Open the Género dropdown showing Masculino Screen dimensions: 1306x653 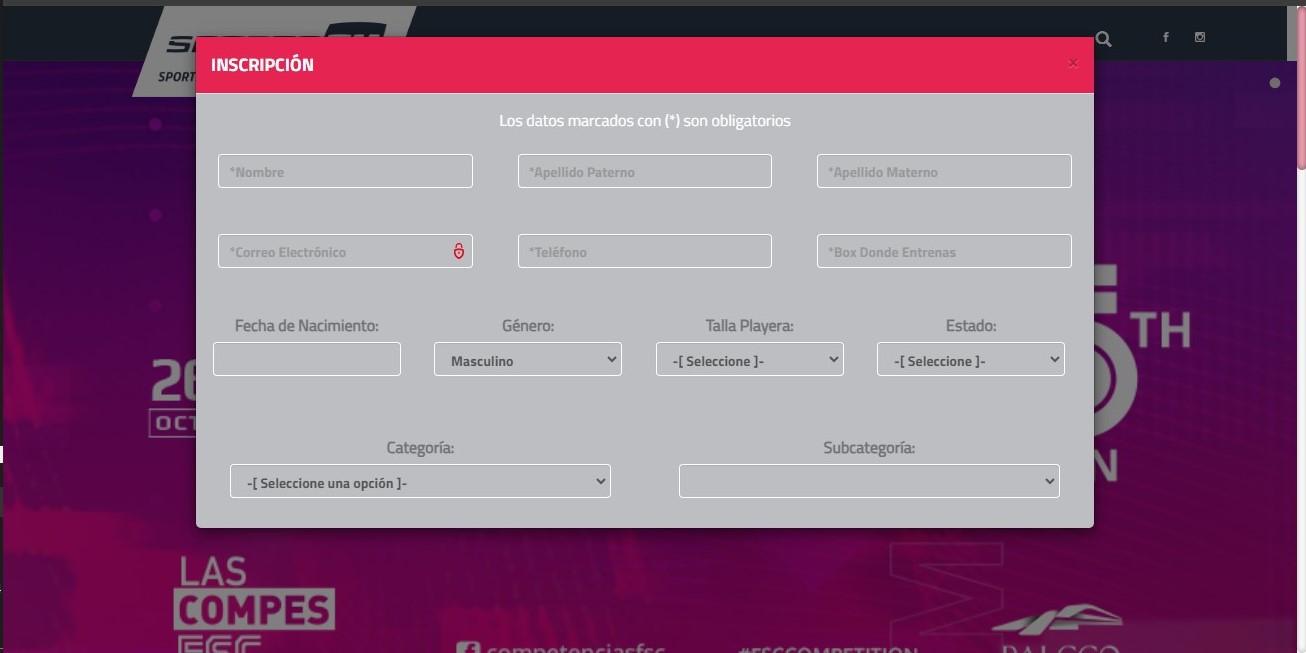(x=528, y=360)
